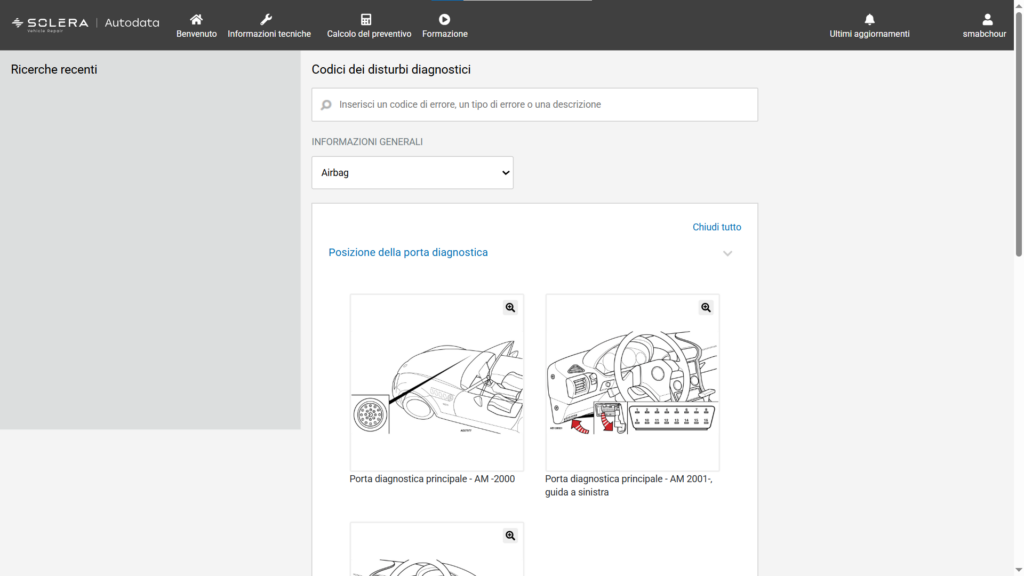This screenshot has width=1024, height=576.
Task: Zoom the AM -2000 diagnostic port image
Action: (510, 308)
